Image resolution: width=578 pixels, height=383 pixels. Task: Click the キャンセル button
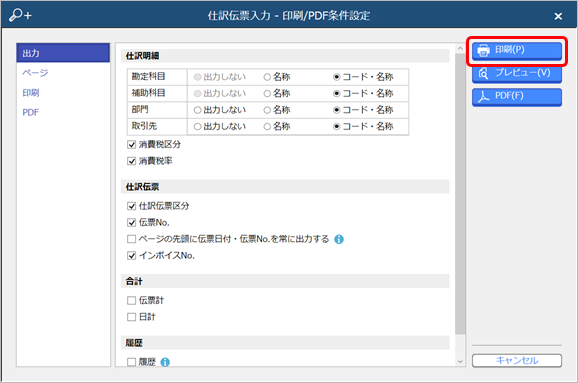coord(517,360)
